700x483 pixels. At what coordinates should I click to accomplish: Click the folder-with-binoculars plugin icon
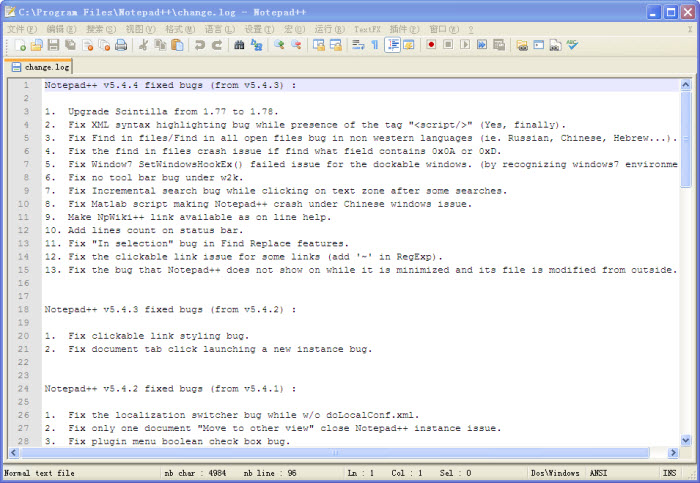522,45
